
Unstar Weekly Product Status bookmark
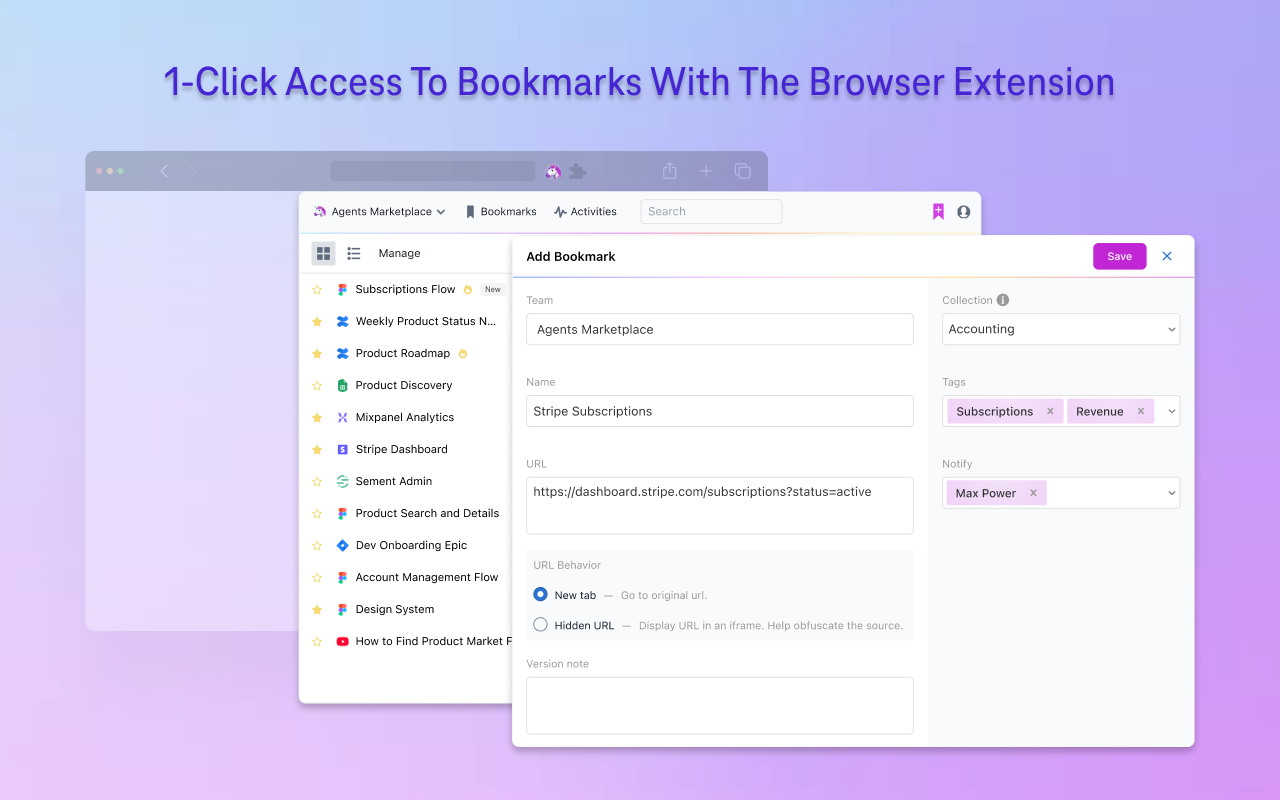point(317,321)
